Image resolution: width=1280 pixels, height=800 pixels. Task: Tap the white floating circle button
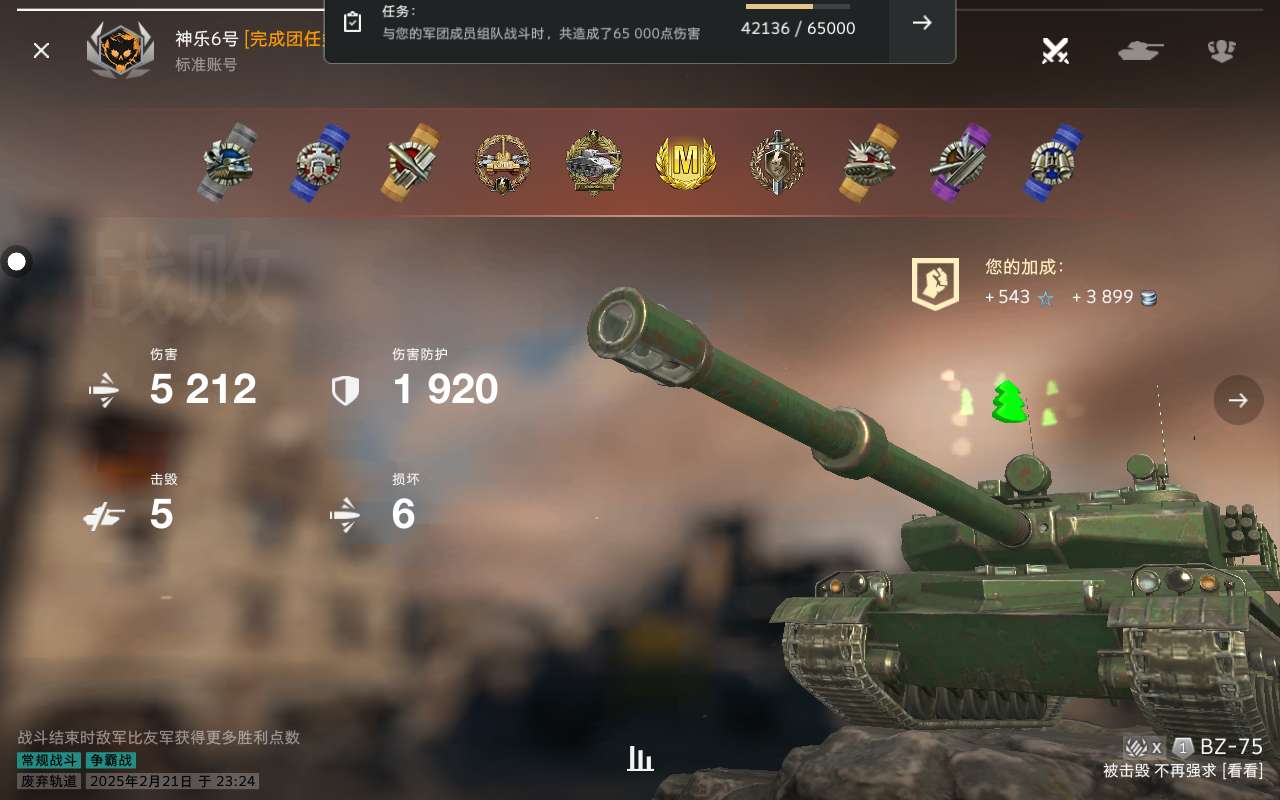[16, 262]
